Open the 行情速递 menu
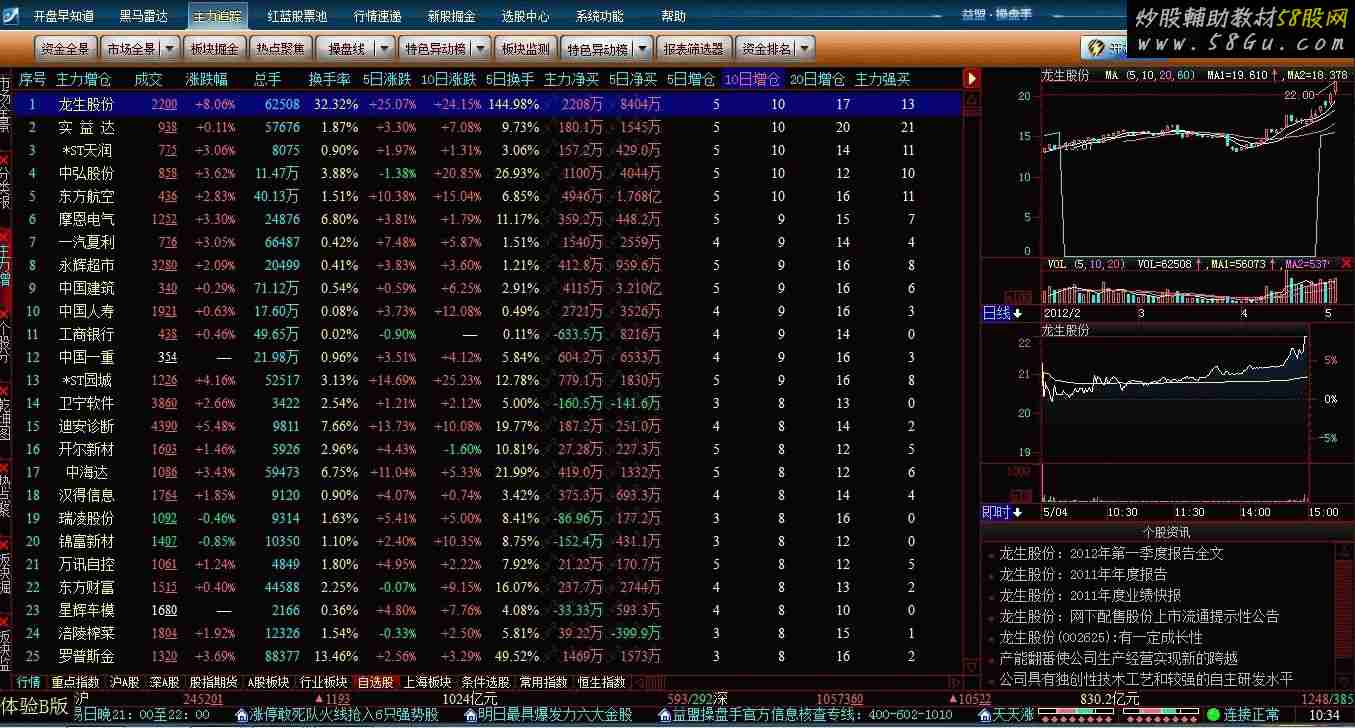The width and height of the screenshot is (1355, 728). (x=377, y=17)
